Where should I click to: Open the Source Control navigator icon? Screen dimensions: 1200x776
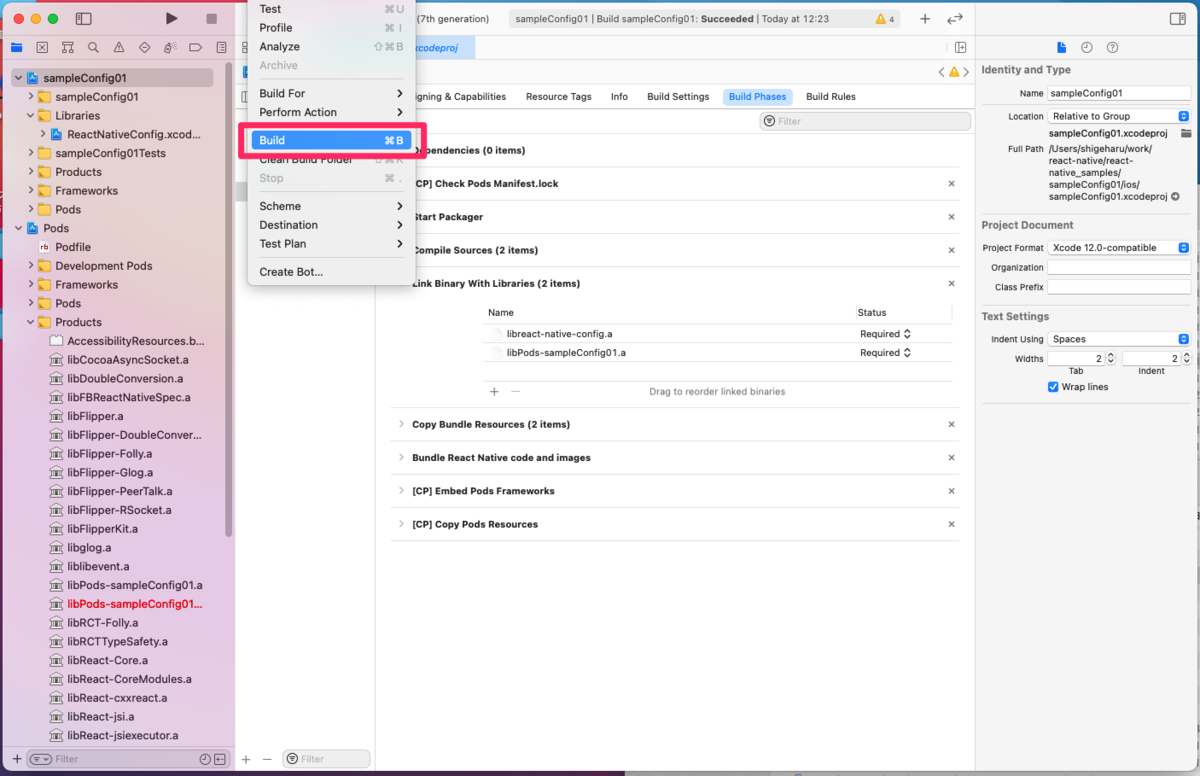click(42, 47)
